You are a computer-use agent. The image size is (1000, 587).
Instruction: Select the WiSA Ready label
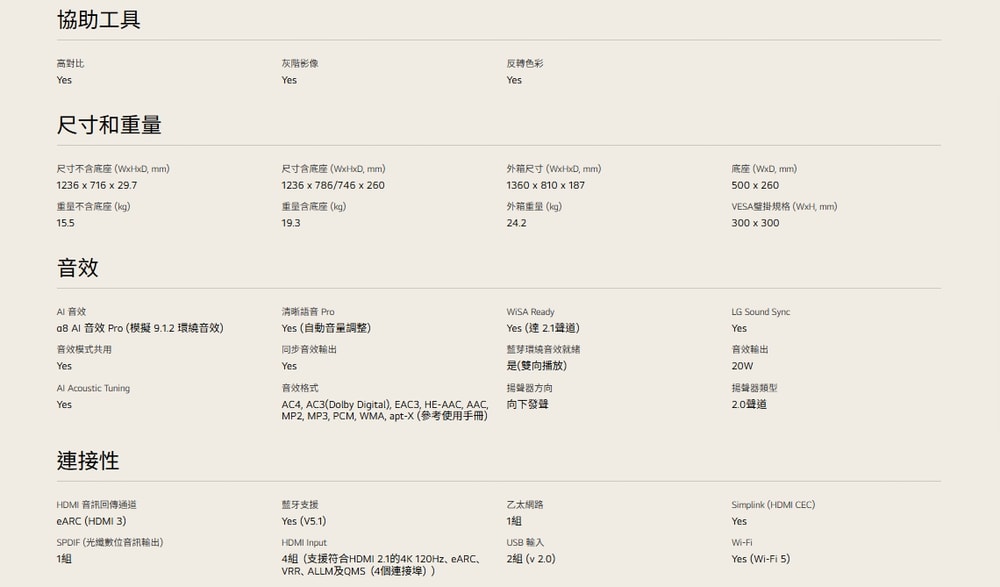point(530,312)
